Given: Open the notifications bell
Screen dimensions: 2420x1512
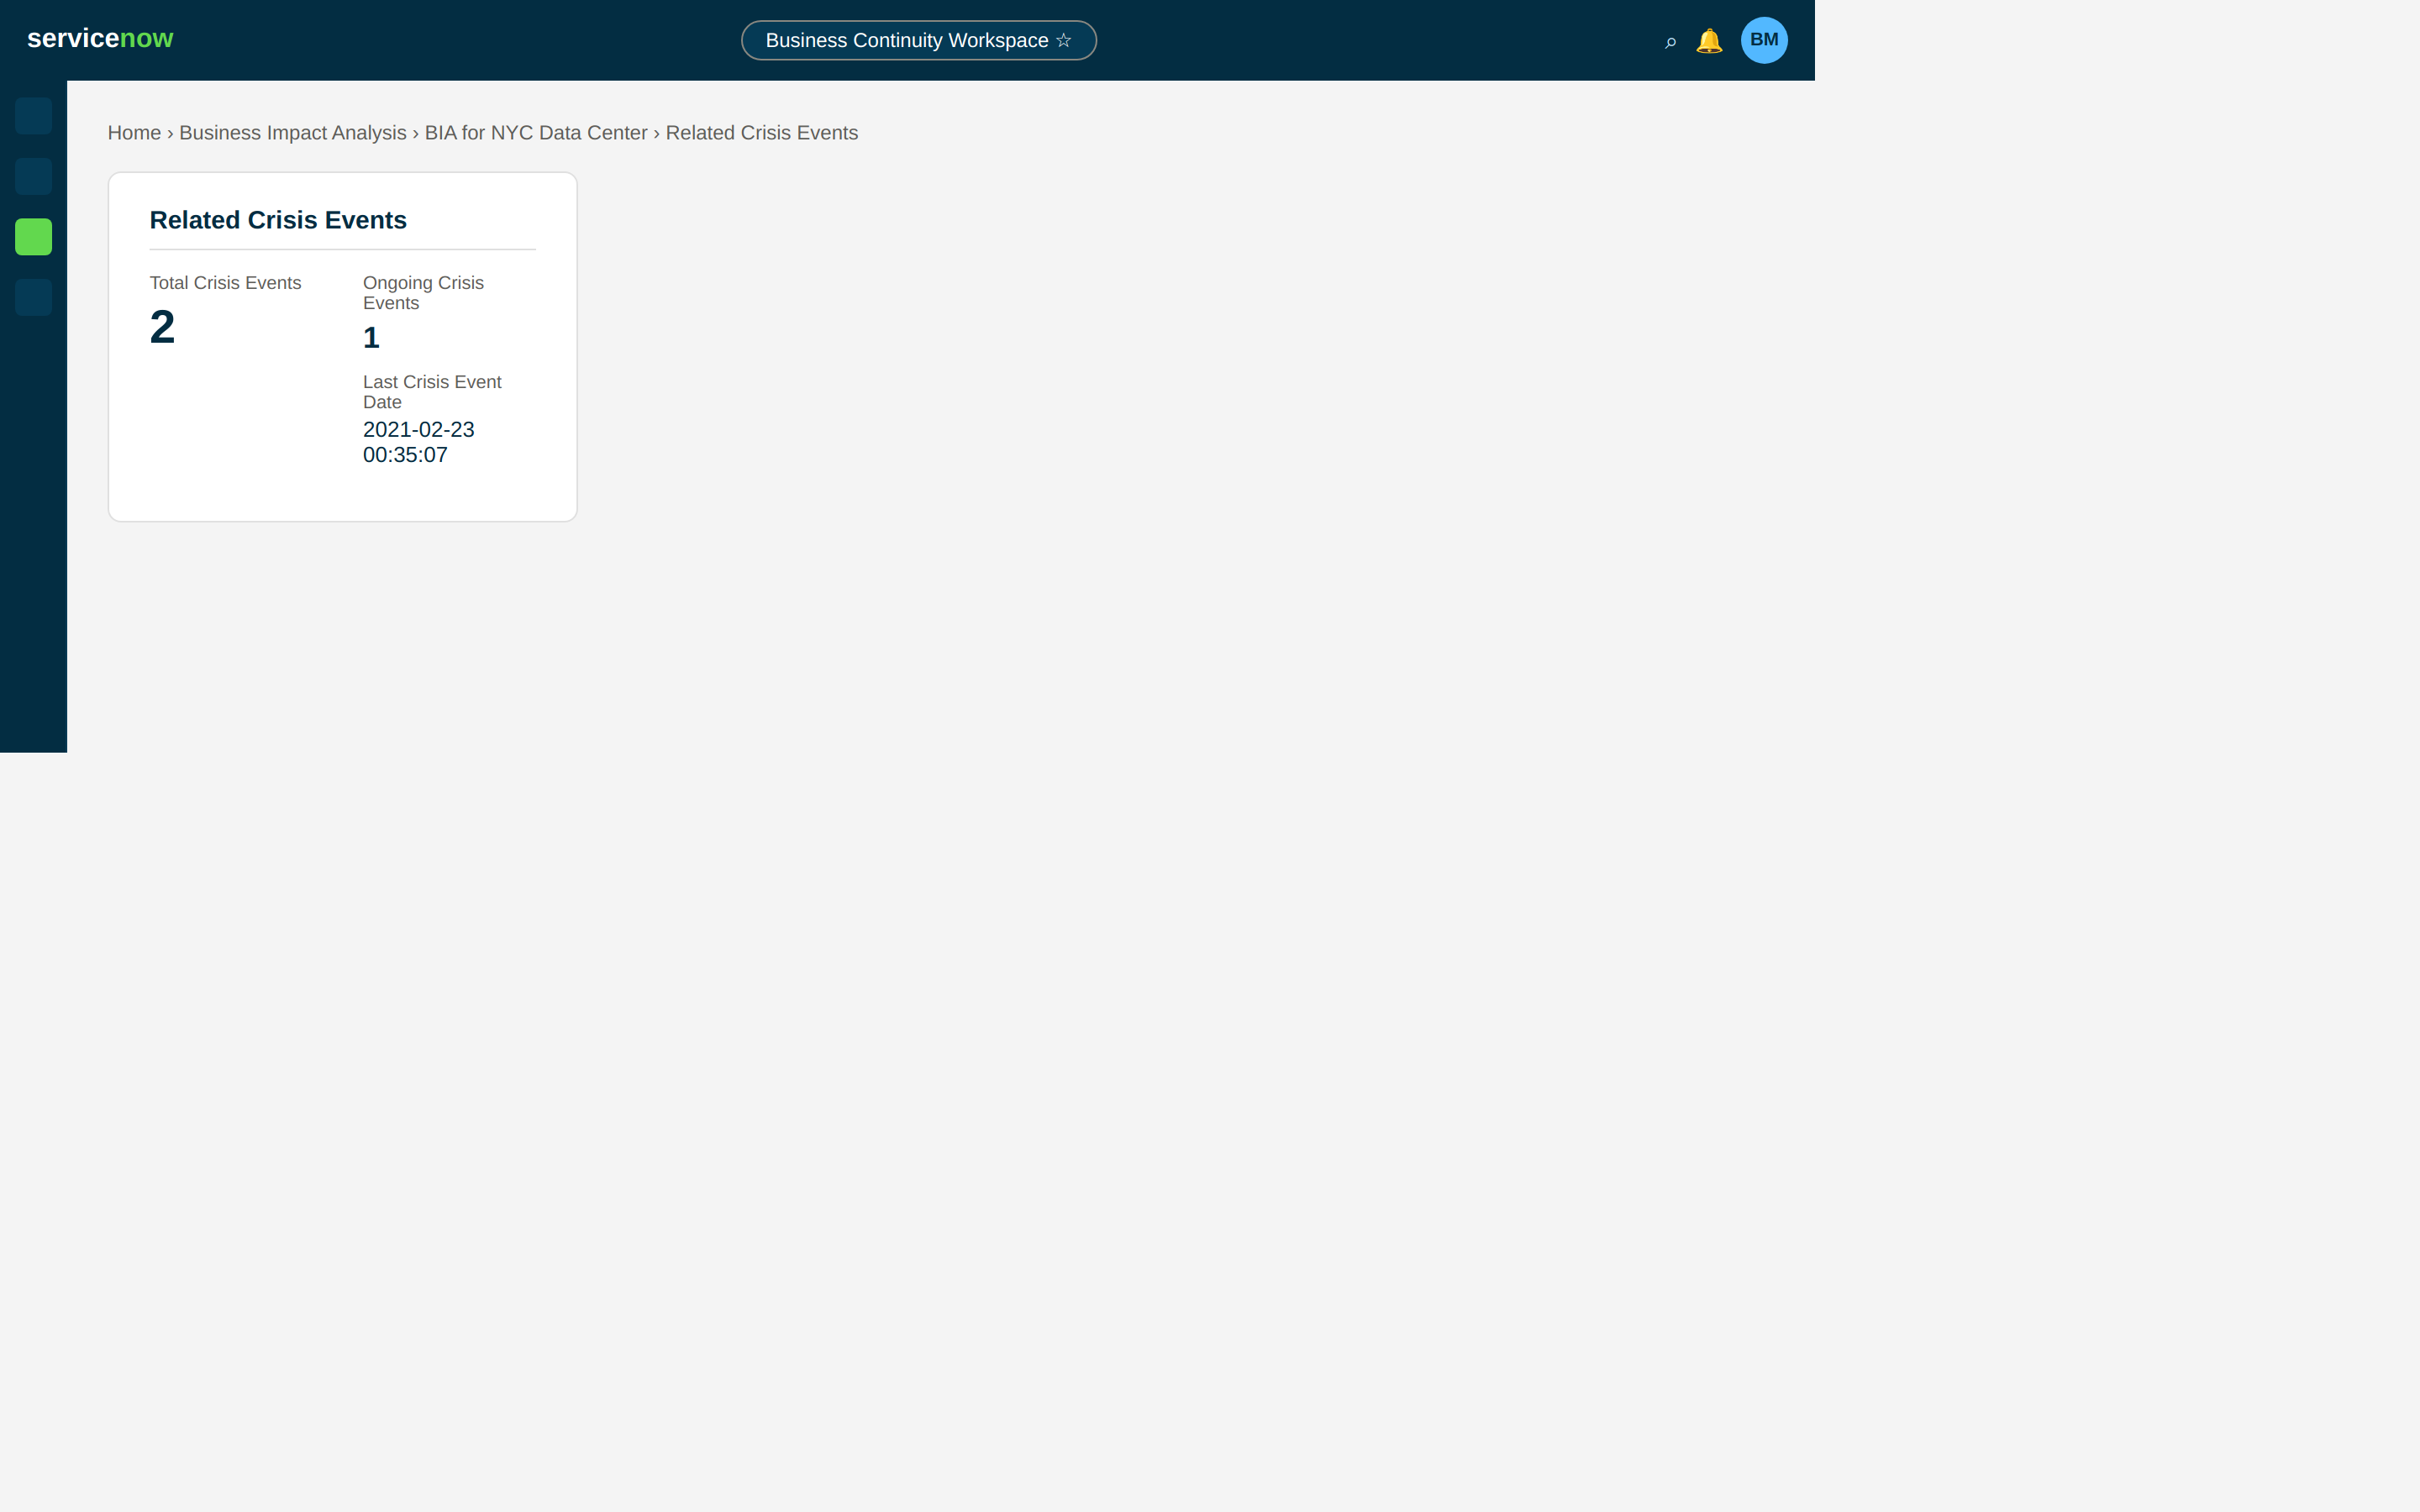Looking at the screenshot, I should click(1709, 41).
